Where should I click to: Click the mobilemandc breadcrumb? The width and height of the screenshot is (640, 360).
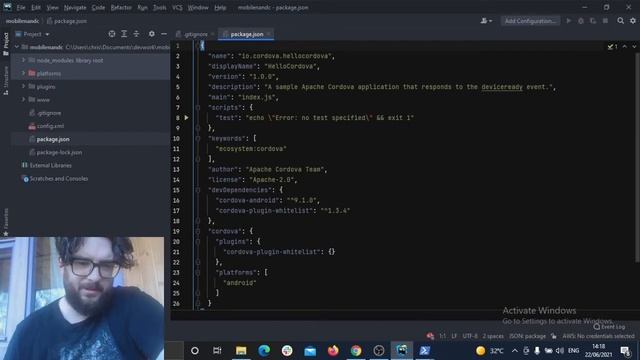click(x=22, y=21)
